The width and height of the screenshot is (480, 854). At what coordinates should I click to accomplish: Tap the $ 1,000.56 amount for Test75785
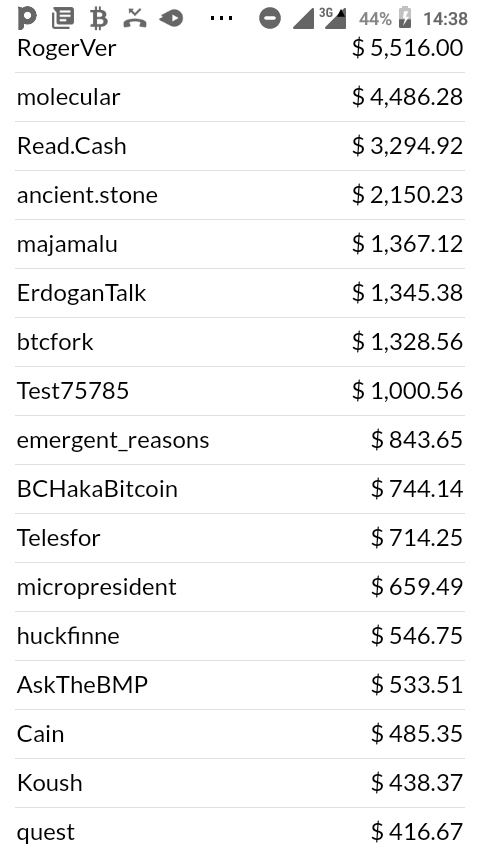click(x=408, y=391)
